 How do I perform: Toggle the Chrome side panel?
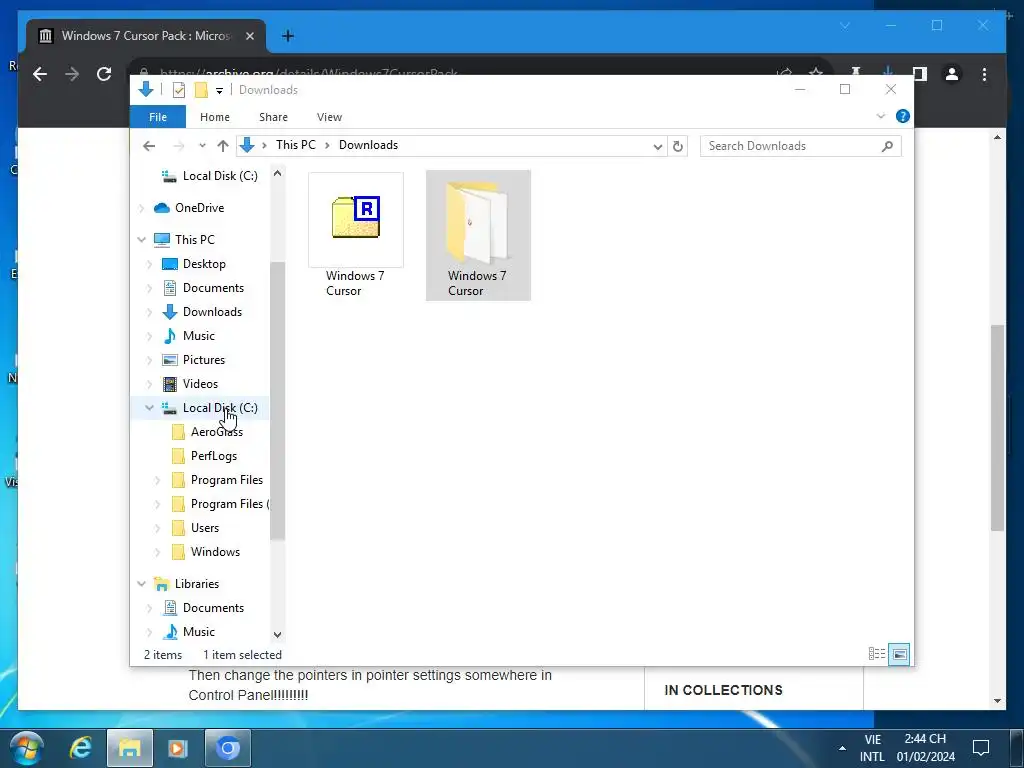tap(920, 74)
